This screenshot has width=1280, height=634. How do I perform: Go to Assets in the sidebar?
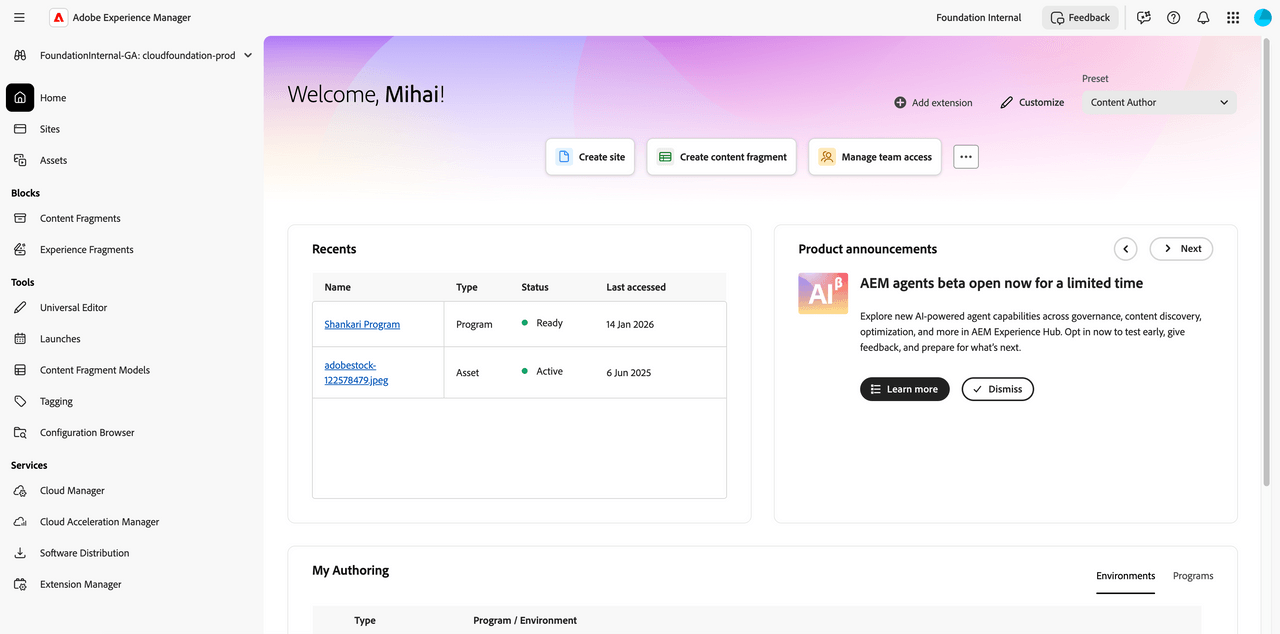(x=53, y=160)
